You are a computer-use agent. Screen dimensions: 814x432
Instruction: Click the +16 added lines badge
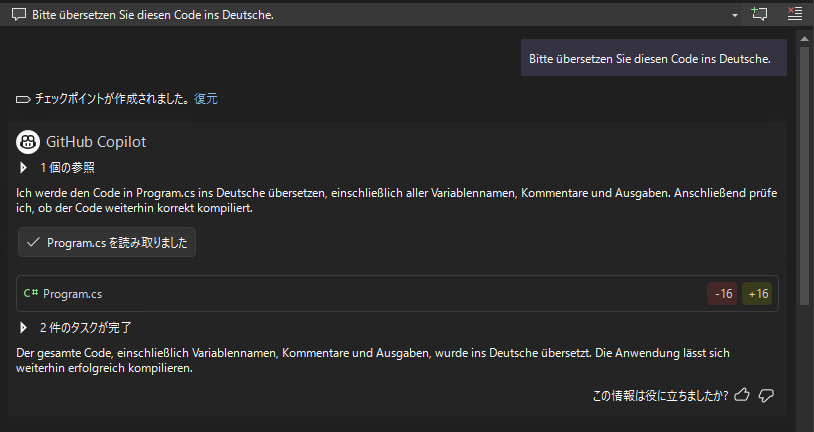(x=758, y=294)
